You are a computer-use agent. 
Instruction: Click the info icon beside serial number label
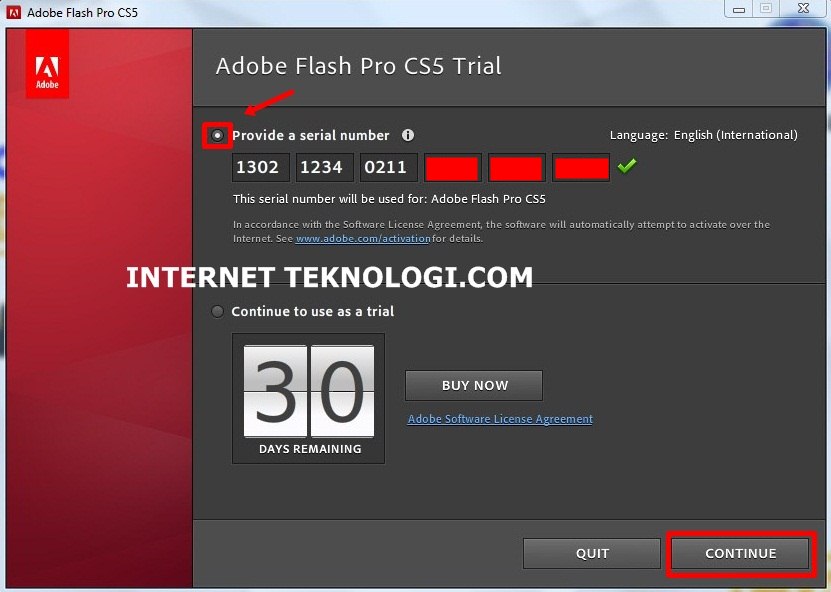(x=408, y=135)
